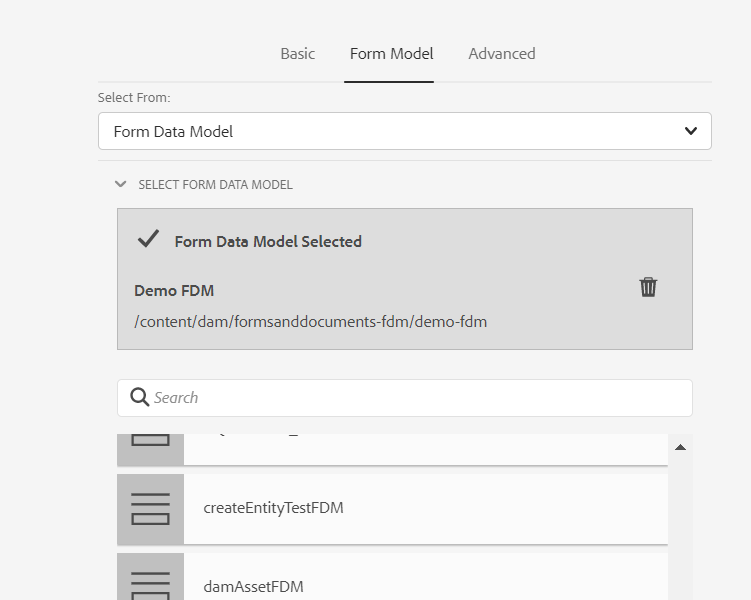Collapse the Select Form Data Model section chevron
751x600 pixels.
[x=121, y=184]
